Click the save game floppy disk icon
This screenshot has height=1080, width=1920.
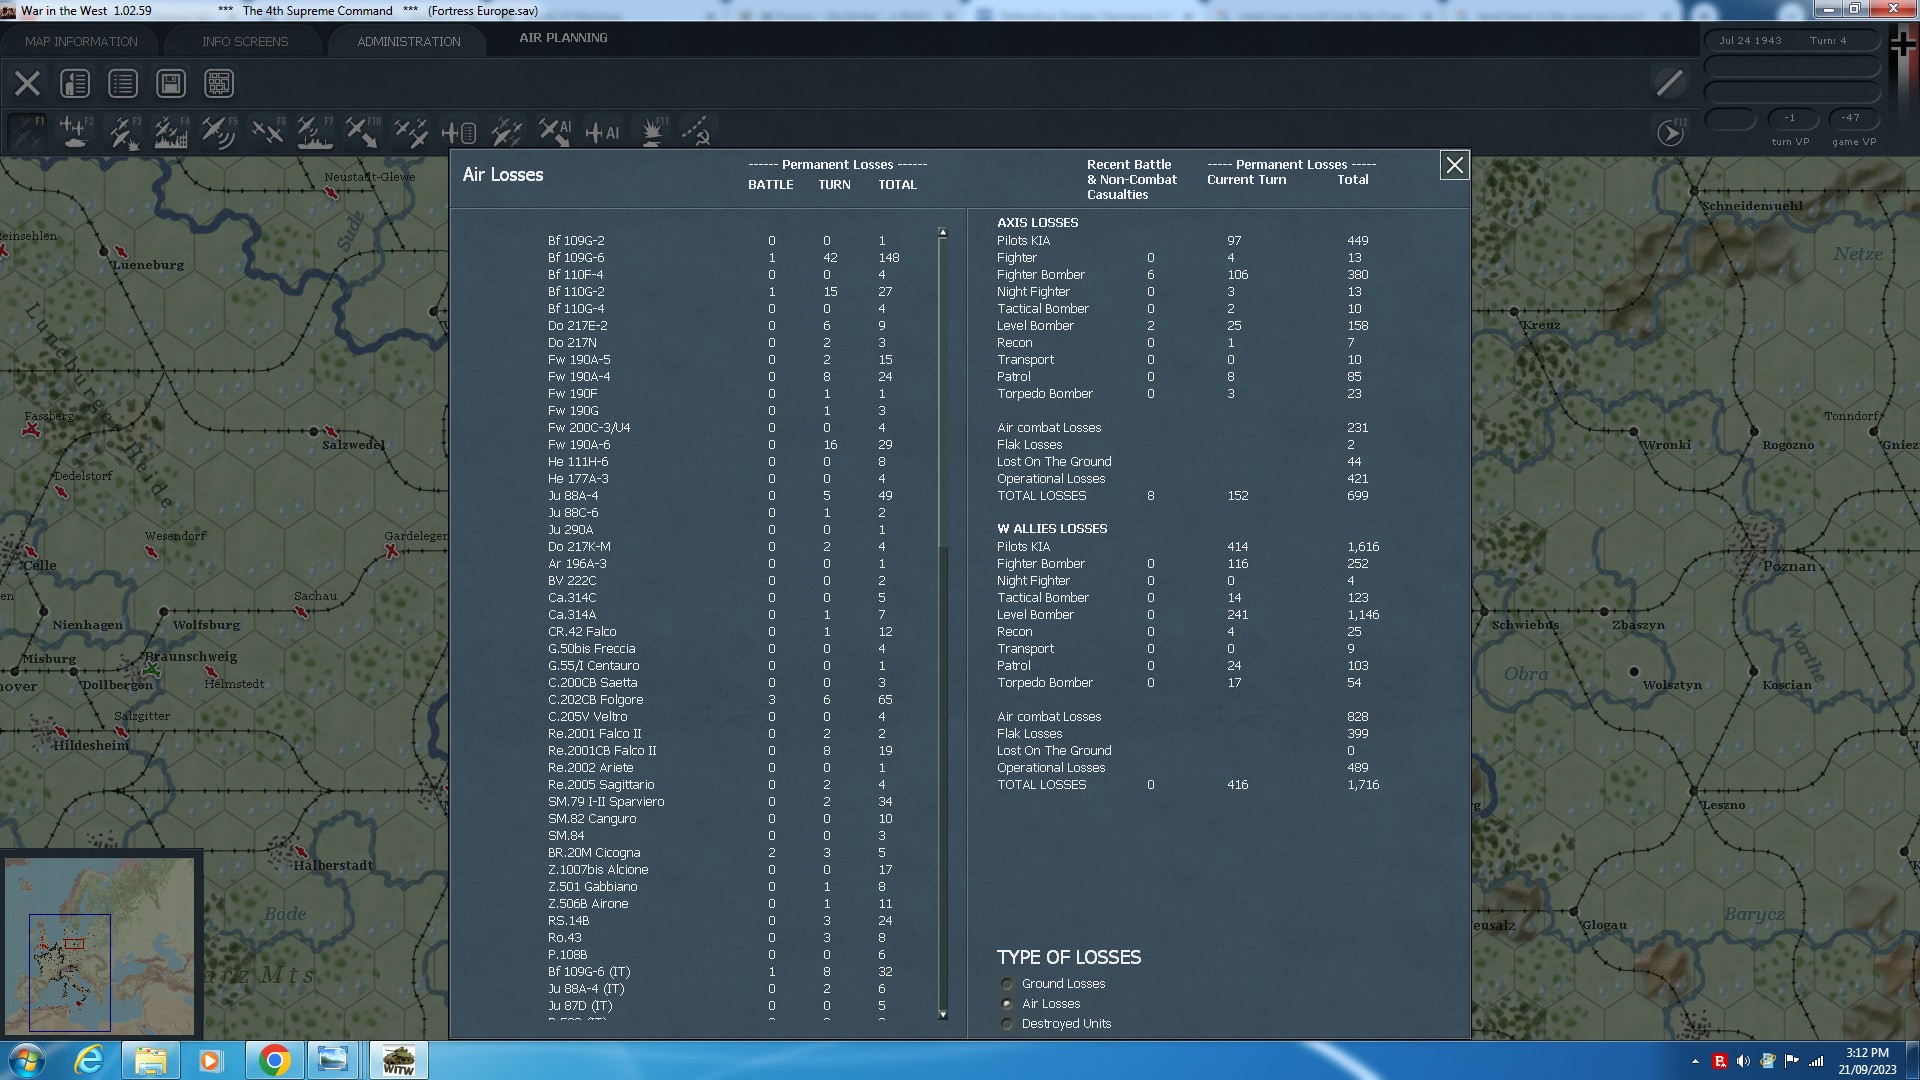click(x=170, y=83)
